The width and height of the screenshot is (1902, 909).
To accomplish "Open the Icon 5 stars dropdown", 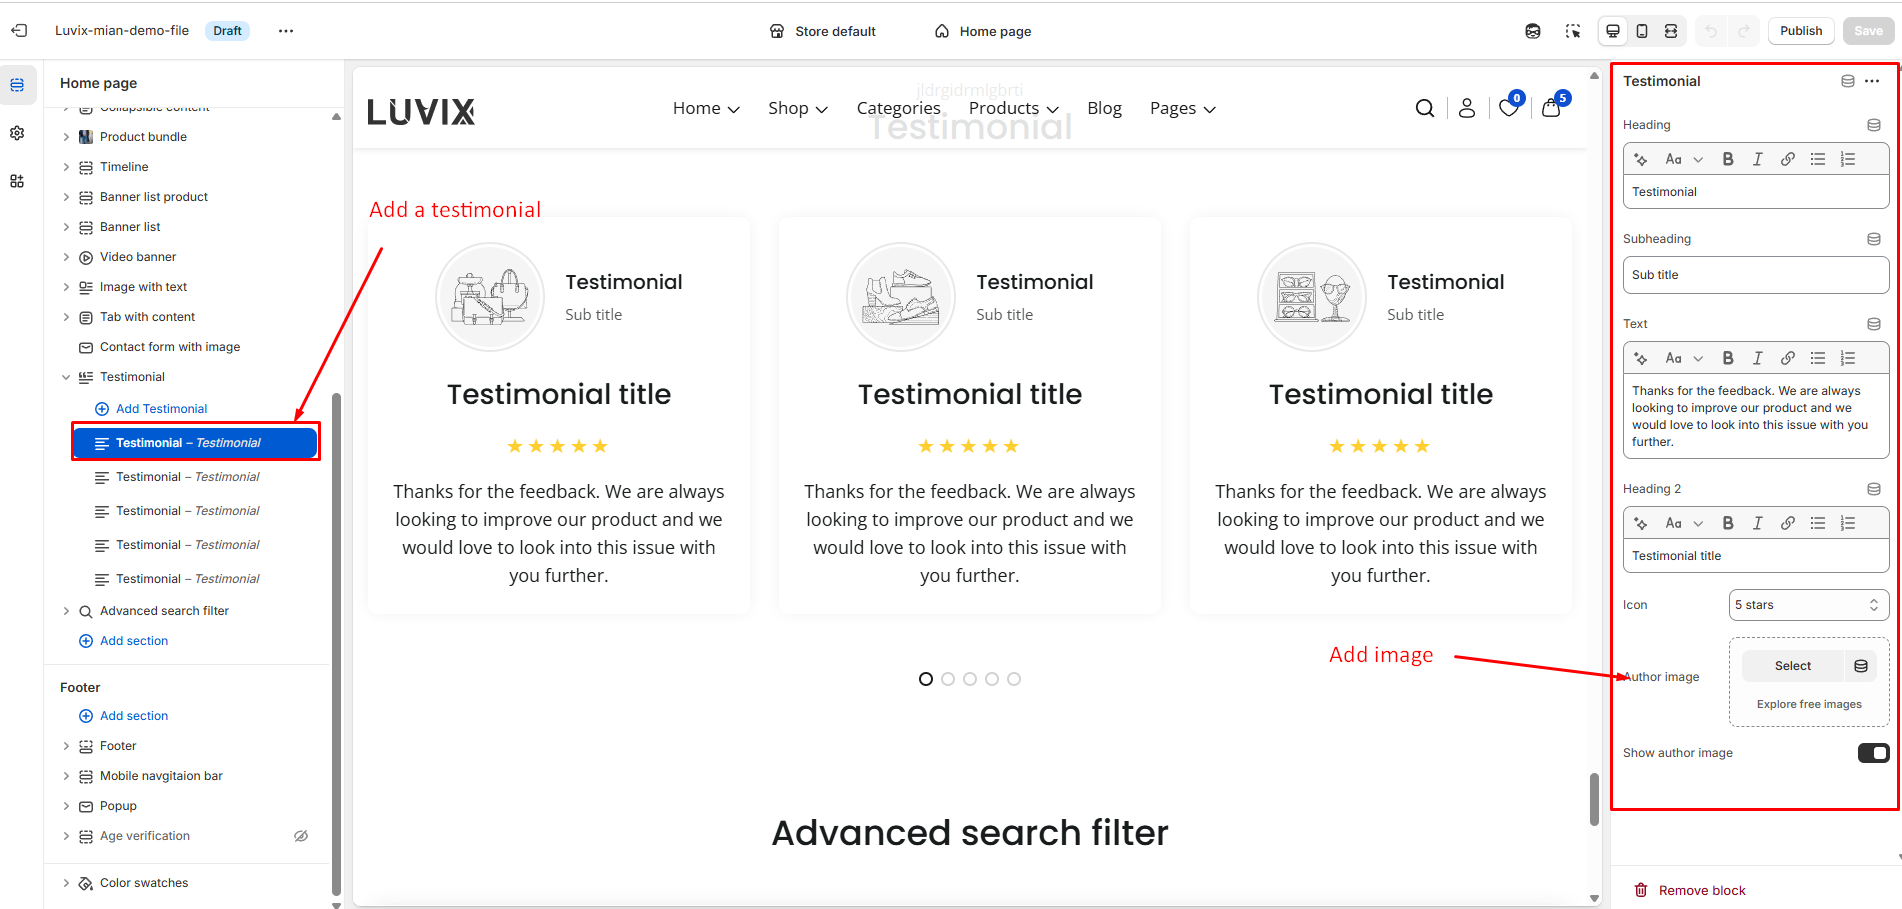I will (1808, 605).
